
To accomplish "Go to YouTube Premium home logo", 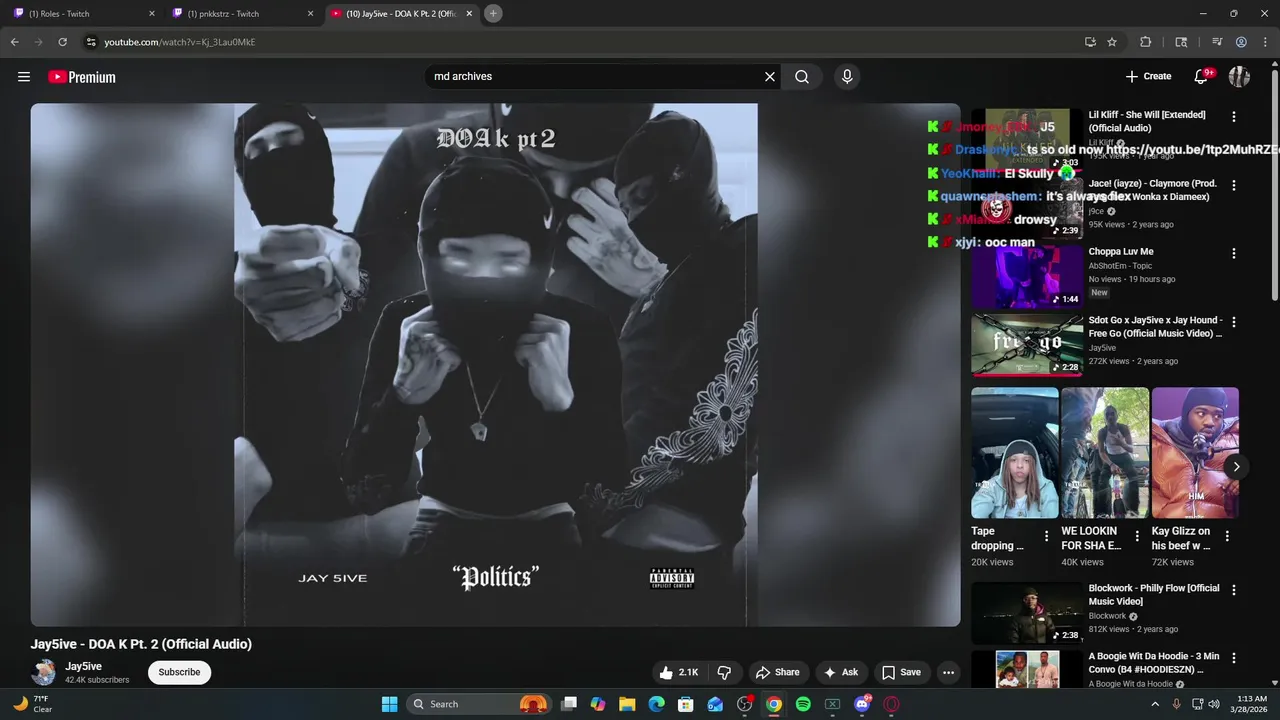I will (82, 77).
